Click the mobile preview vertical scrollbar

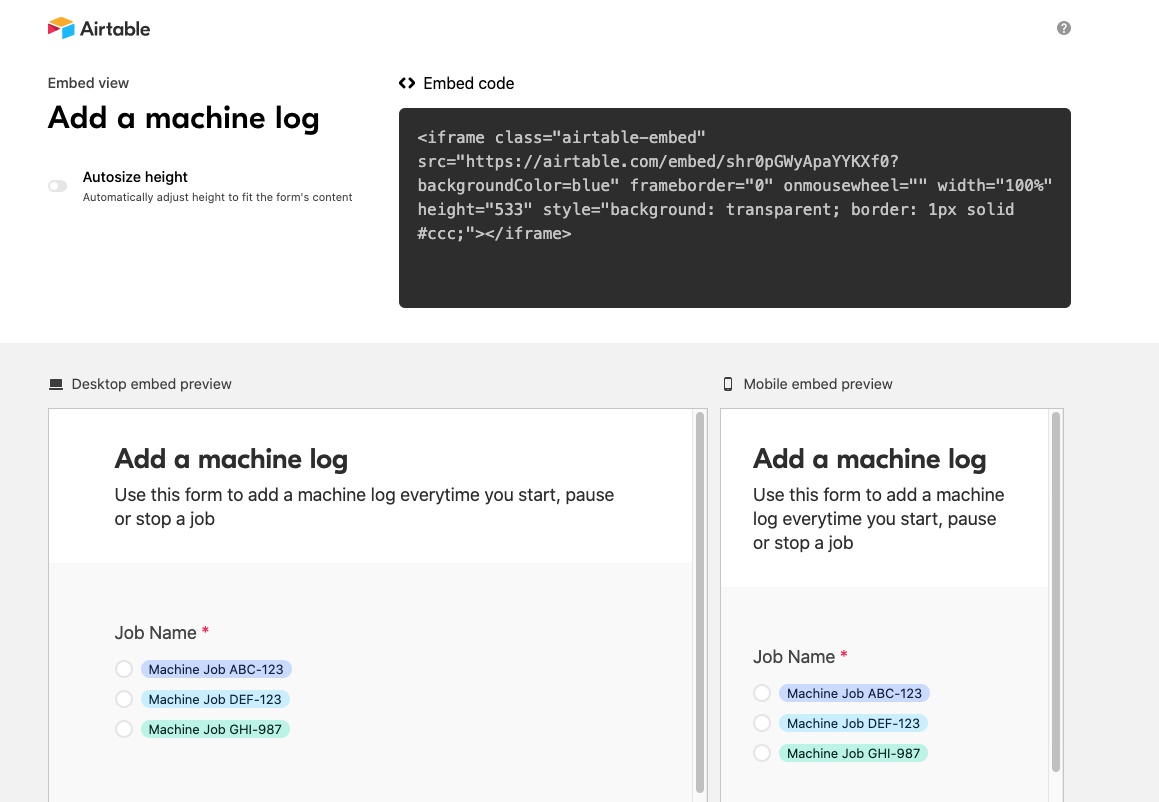(x=1056, y=591)
